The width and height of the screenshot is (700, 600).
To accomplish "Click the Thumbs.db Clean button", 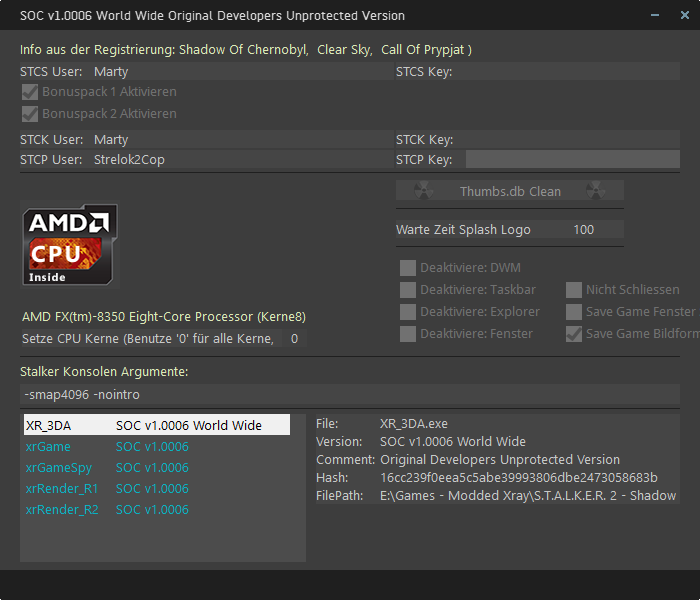I will pyautogui.click(x=510, y=191).
